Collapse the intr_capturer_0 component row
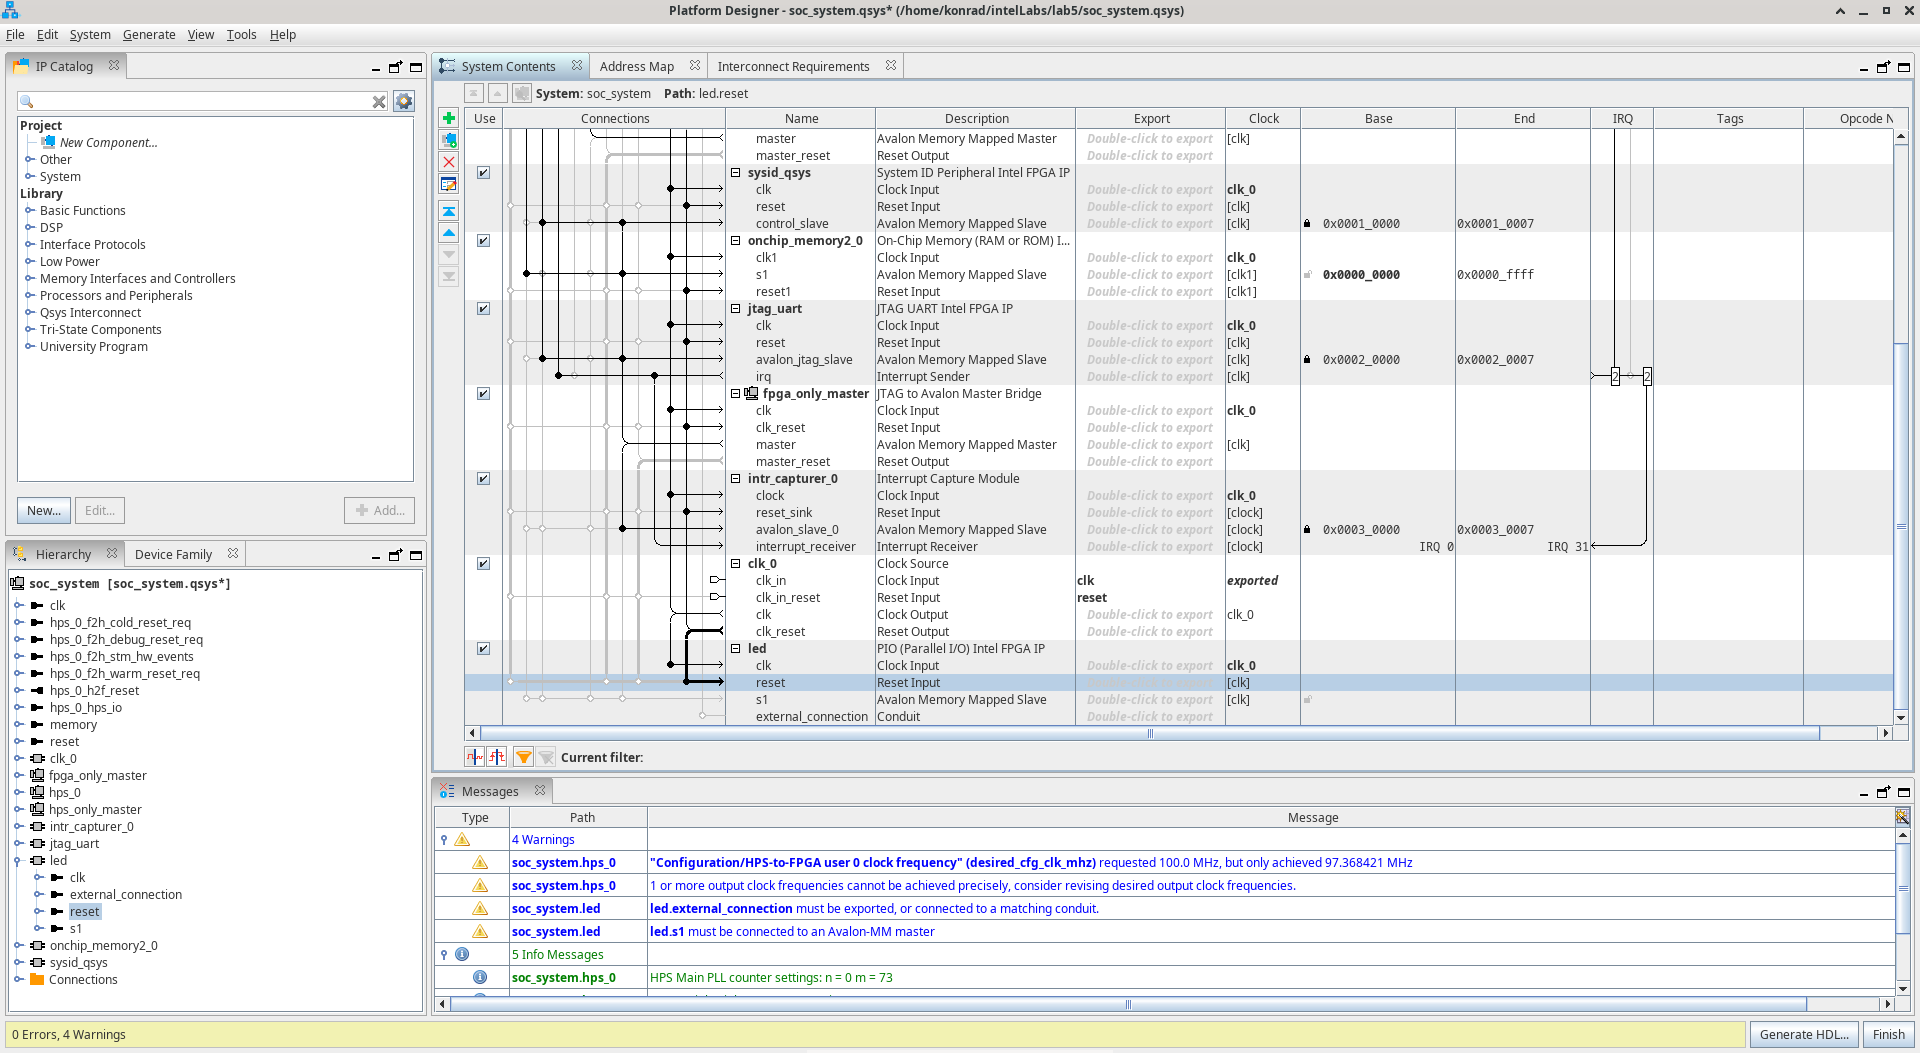The width and height of the screenshot is (1920, 1053). point(736,479)
